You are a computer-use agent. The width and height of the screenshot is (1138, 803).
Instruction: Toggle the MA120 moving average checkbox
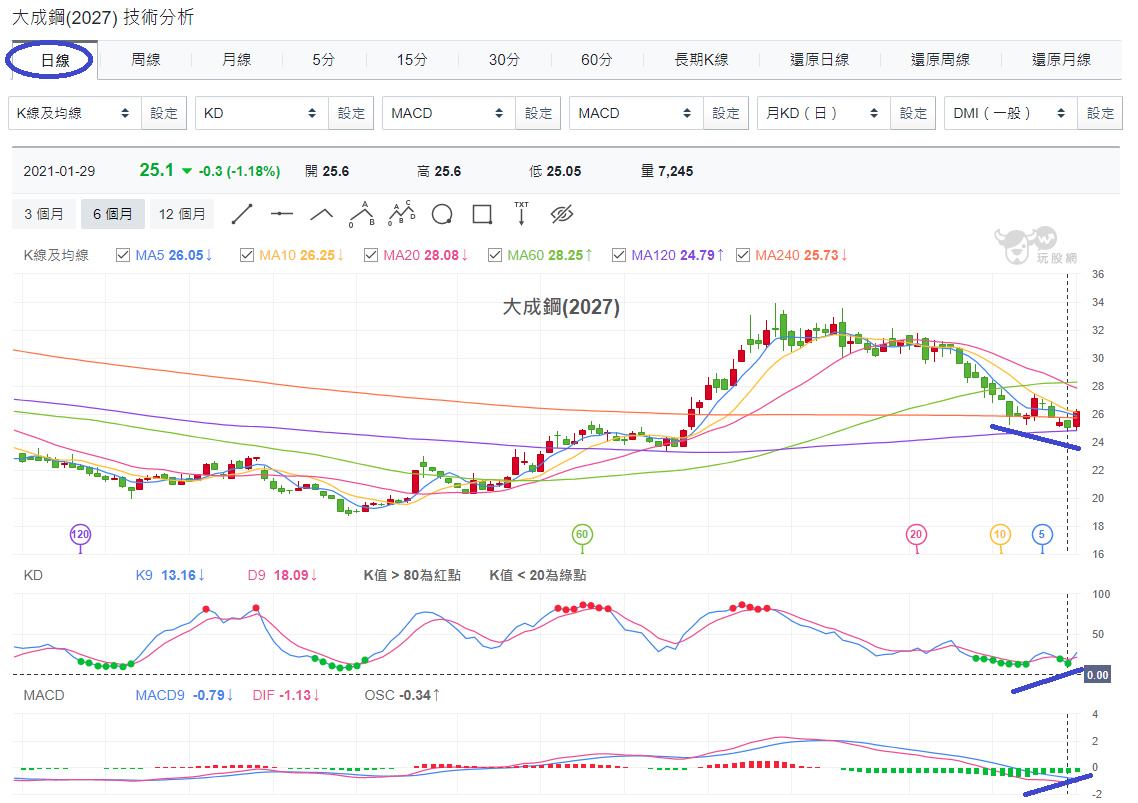[x=619, y=255]
